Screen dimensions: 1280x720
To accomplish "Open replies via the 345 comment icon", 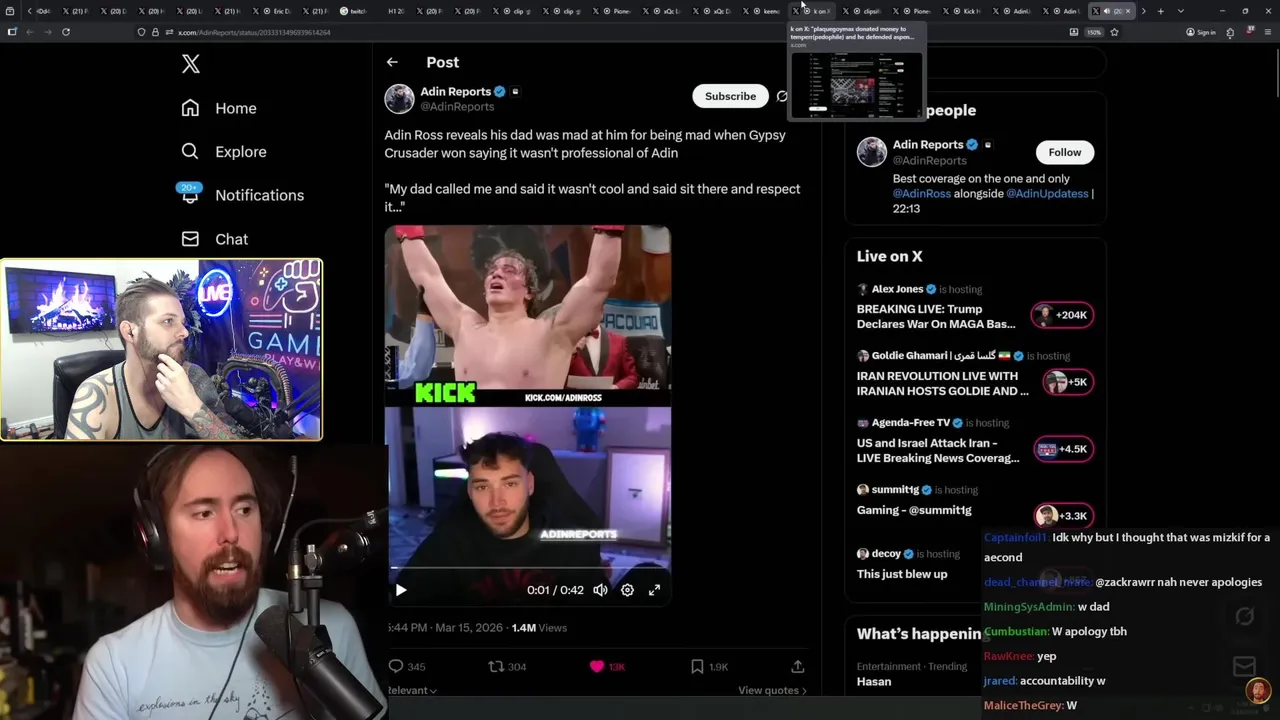I will click(x=396, y=666).
